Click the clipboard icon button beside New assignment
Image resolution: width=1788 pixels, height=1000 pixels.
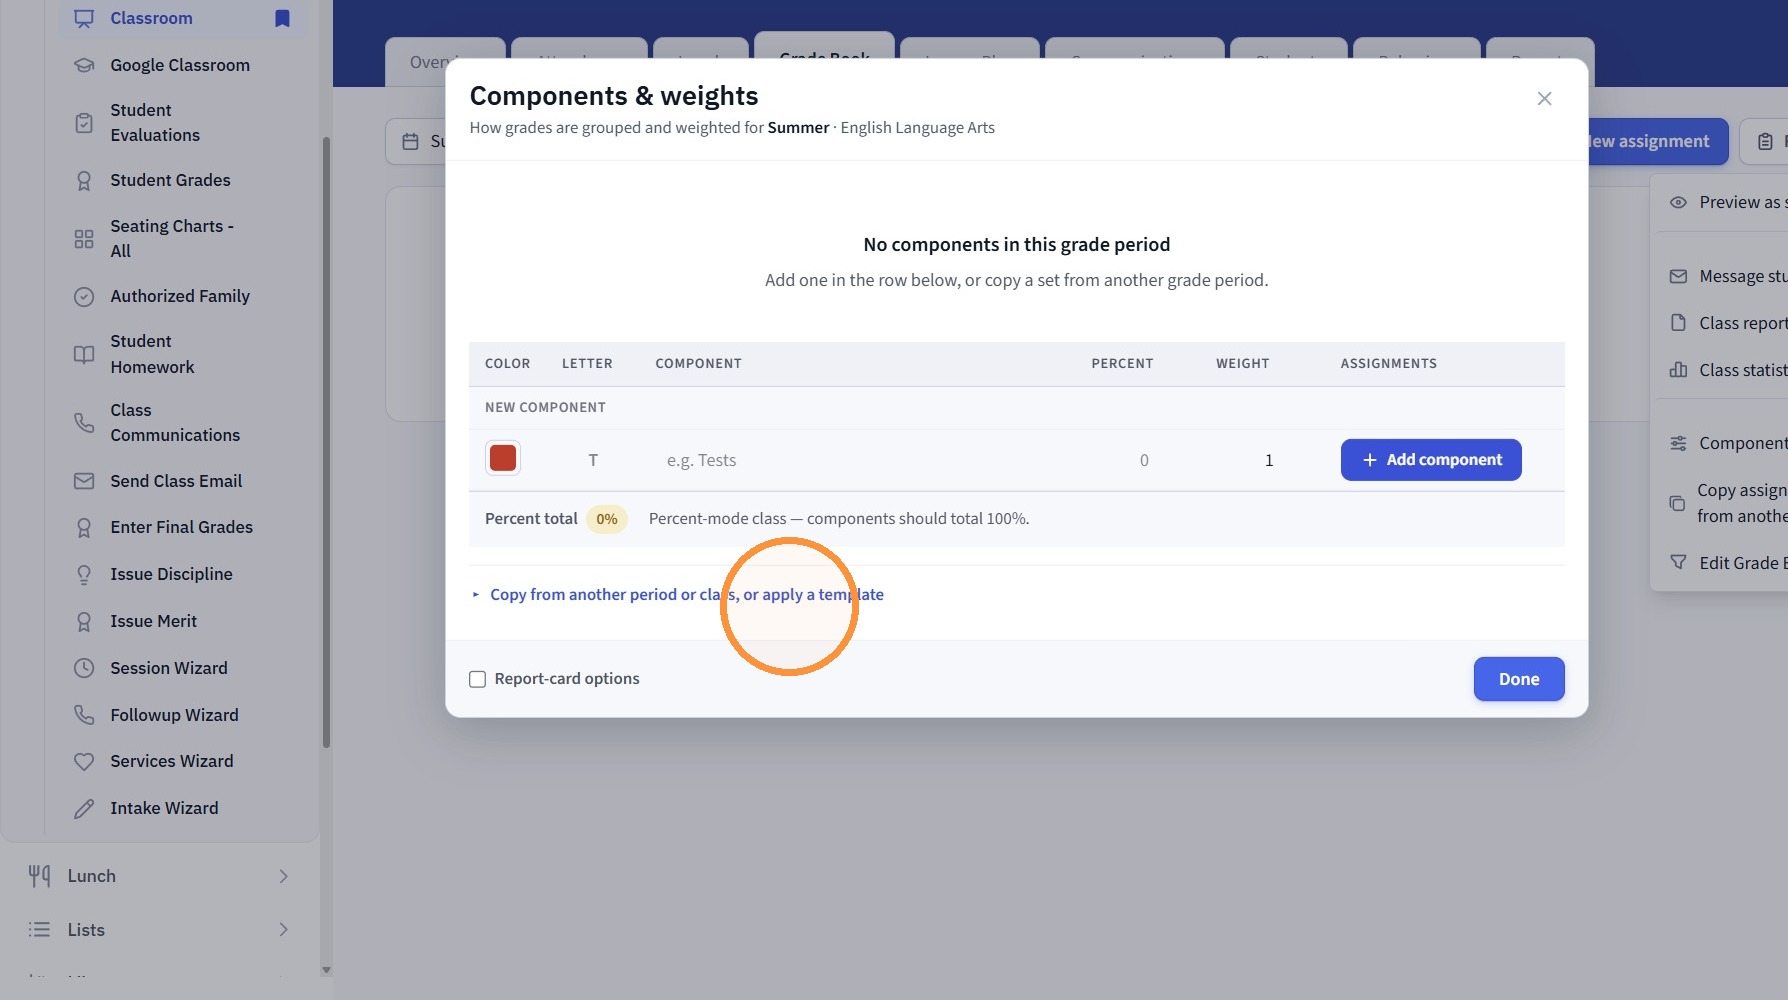pyautogui.click(x=1764, y=142)
